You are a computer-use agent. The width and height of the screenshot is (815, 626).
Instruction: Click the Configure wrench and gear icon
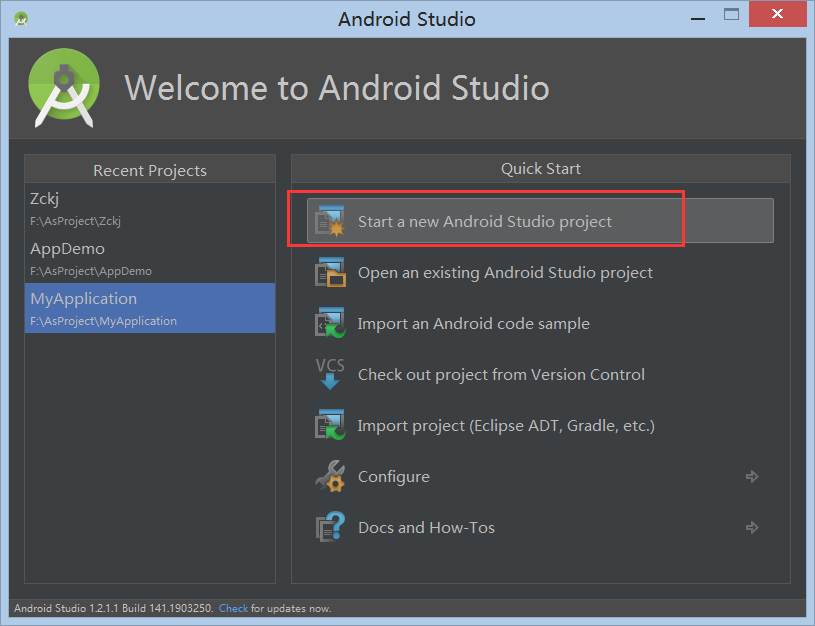pyautogui.click(x=330, y=476)
